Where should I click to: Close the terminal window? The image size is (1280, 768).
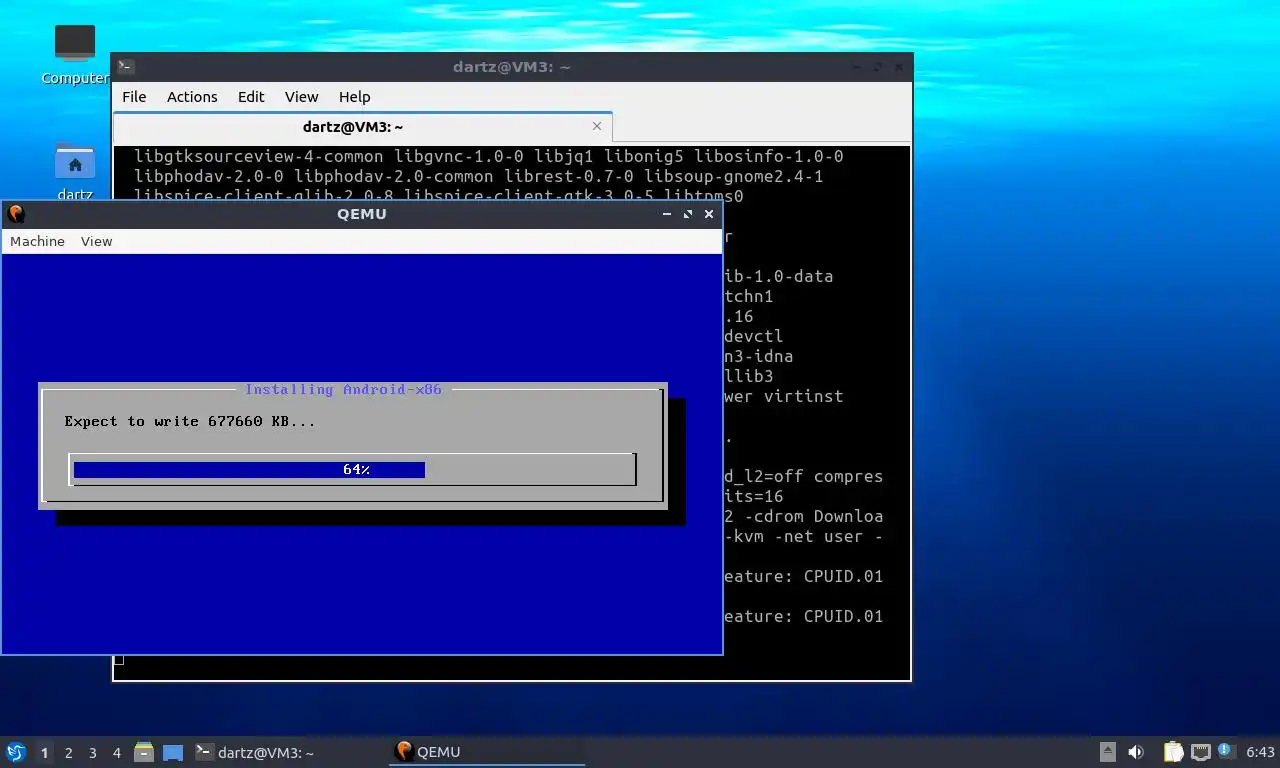(899, 67)
